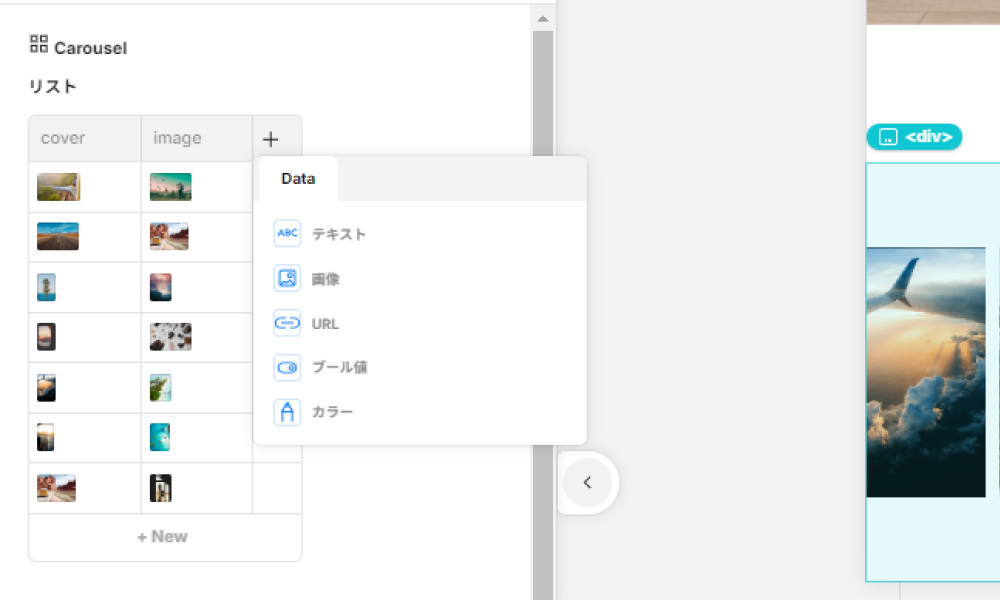The image size is (1000, 600).
Task: Click the color type icon
Action: (x=287, y=412)
